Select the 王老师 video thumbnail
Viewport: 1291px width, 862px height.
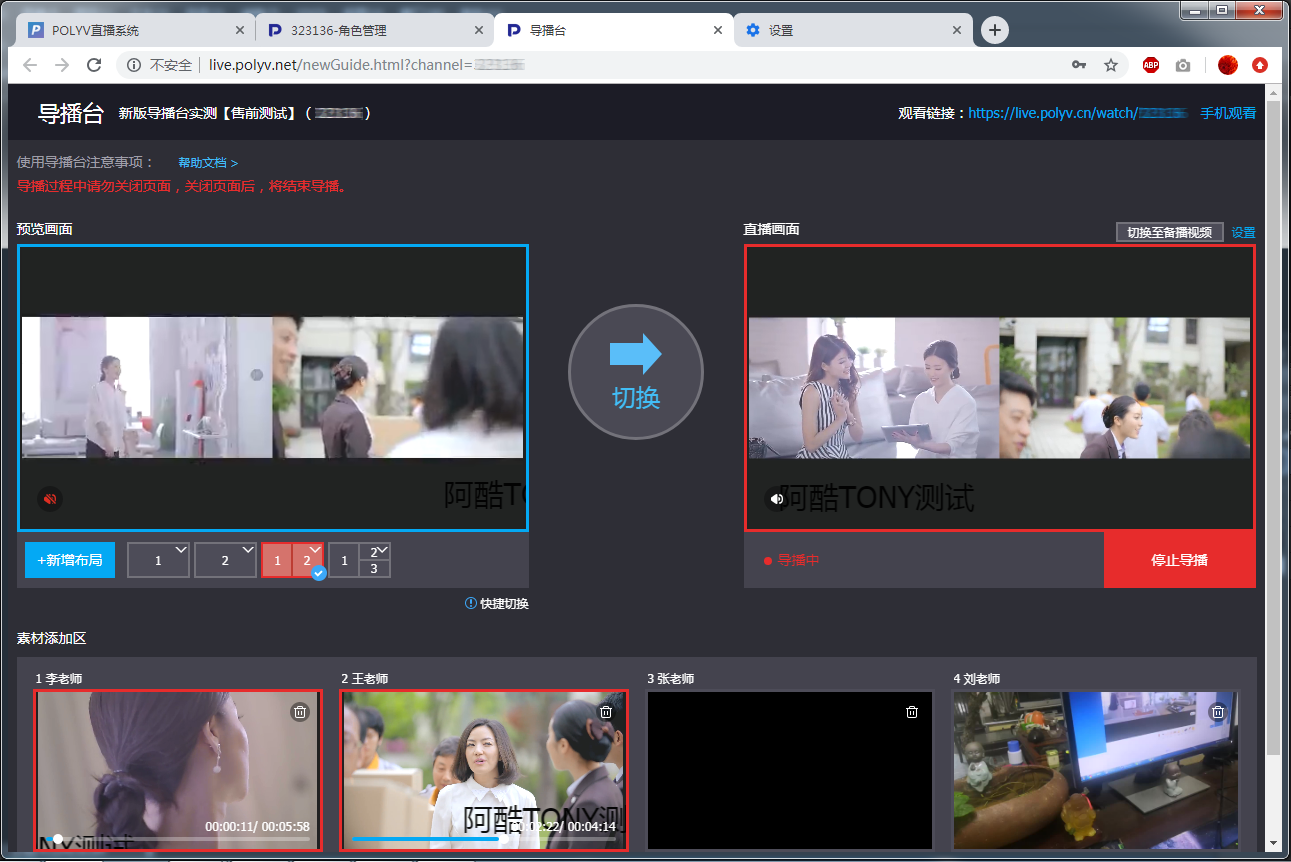(x=483, y=770)
